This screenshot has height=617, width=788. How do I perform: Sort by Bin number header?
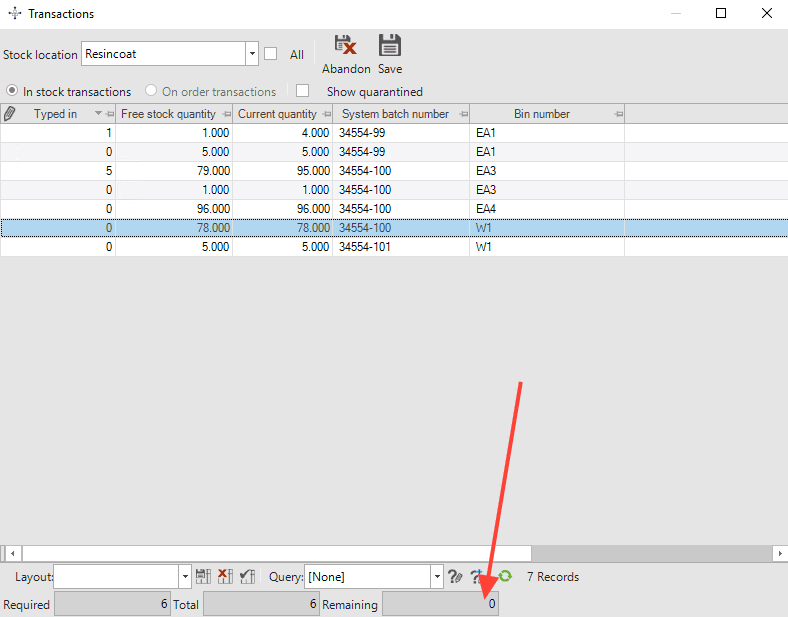coord(542,114)
